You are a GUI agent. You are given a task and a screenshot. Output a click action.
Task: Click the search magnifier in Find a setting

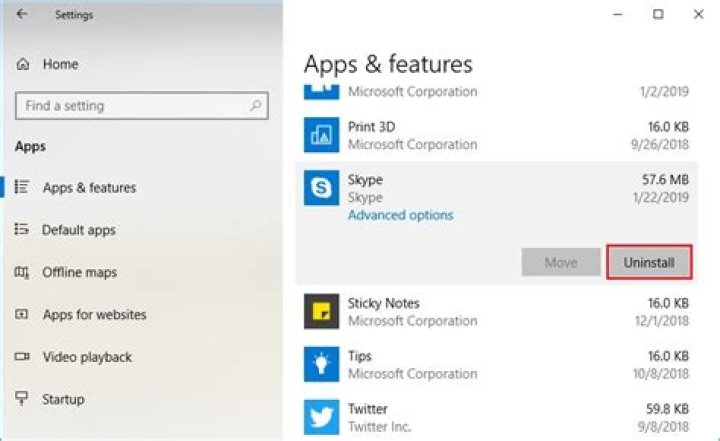pyautogui.click(x=256, y=106)
